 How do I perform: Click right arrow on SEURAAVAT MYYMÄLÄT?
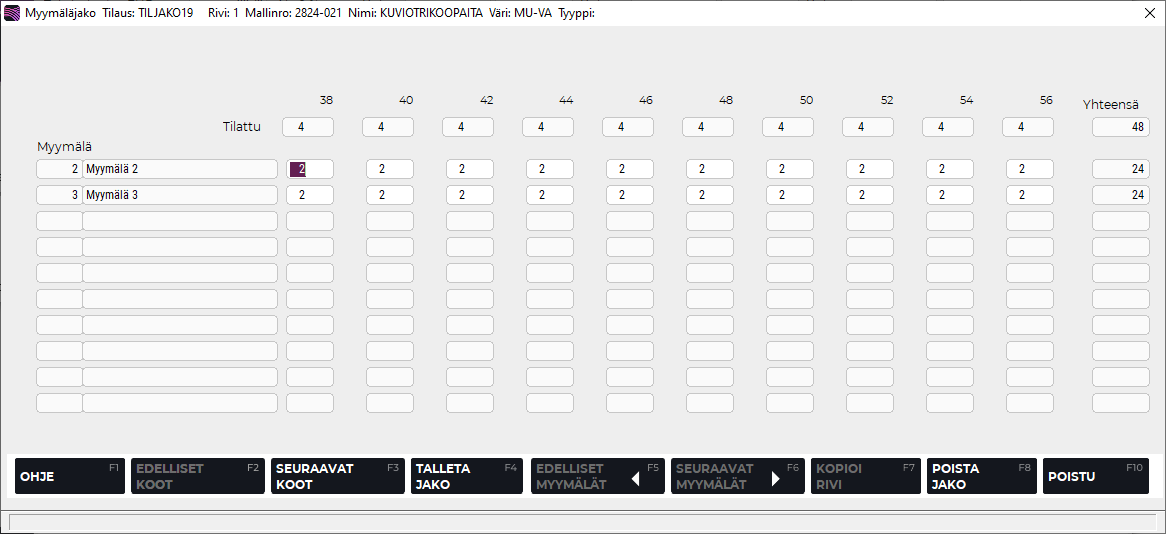point(775,478)
